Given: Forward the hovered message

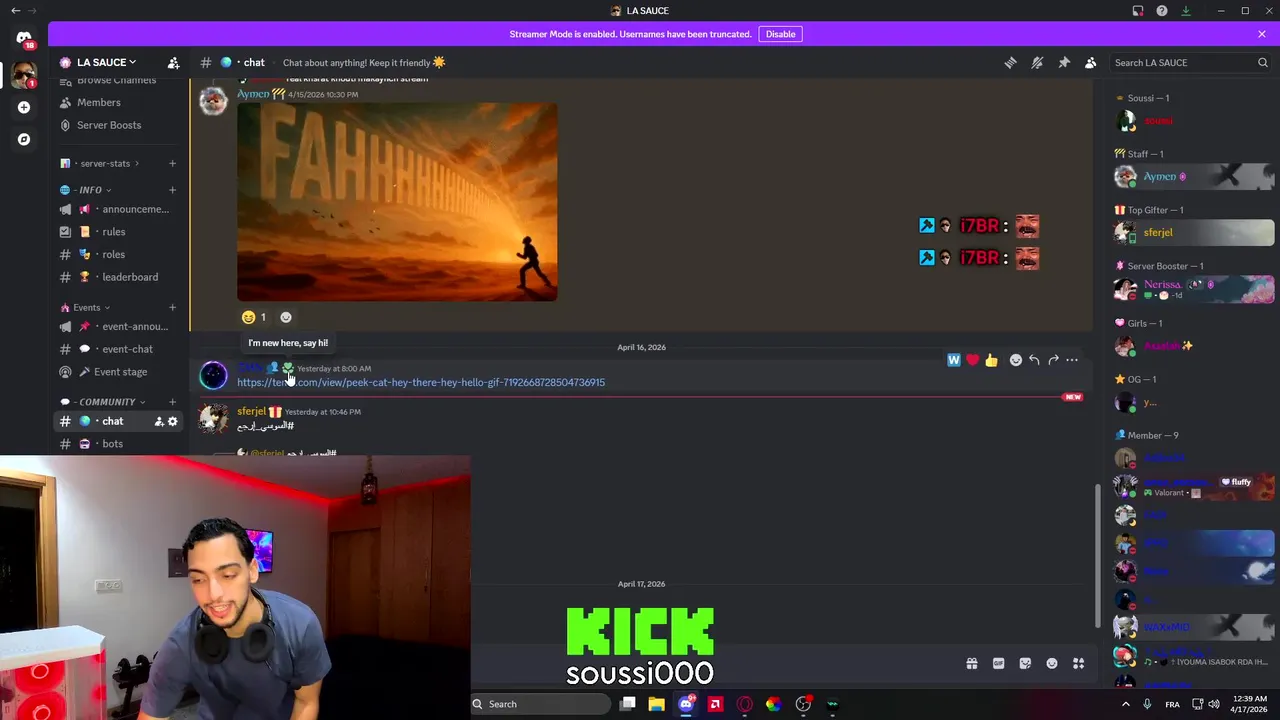Looking at the screenshot, I should click(x=1053, y=360).
